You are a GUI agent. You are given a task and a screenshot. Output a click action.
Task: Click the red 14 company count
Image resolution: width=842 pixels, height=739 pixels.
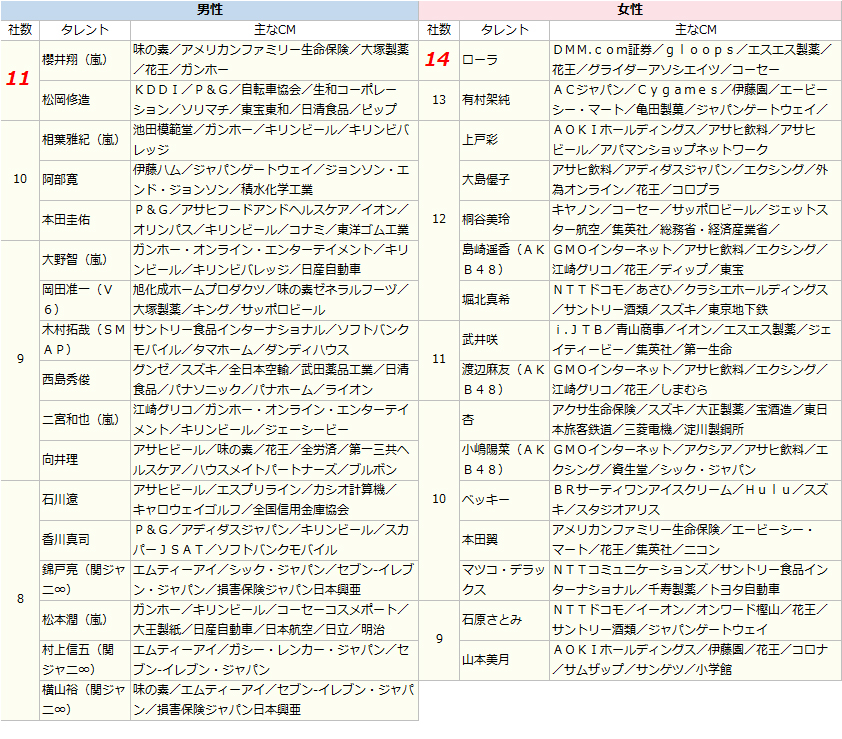437,59
